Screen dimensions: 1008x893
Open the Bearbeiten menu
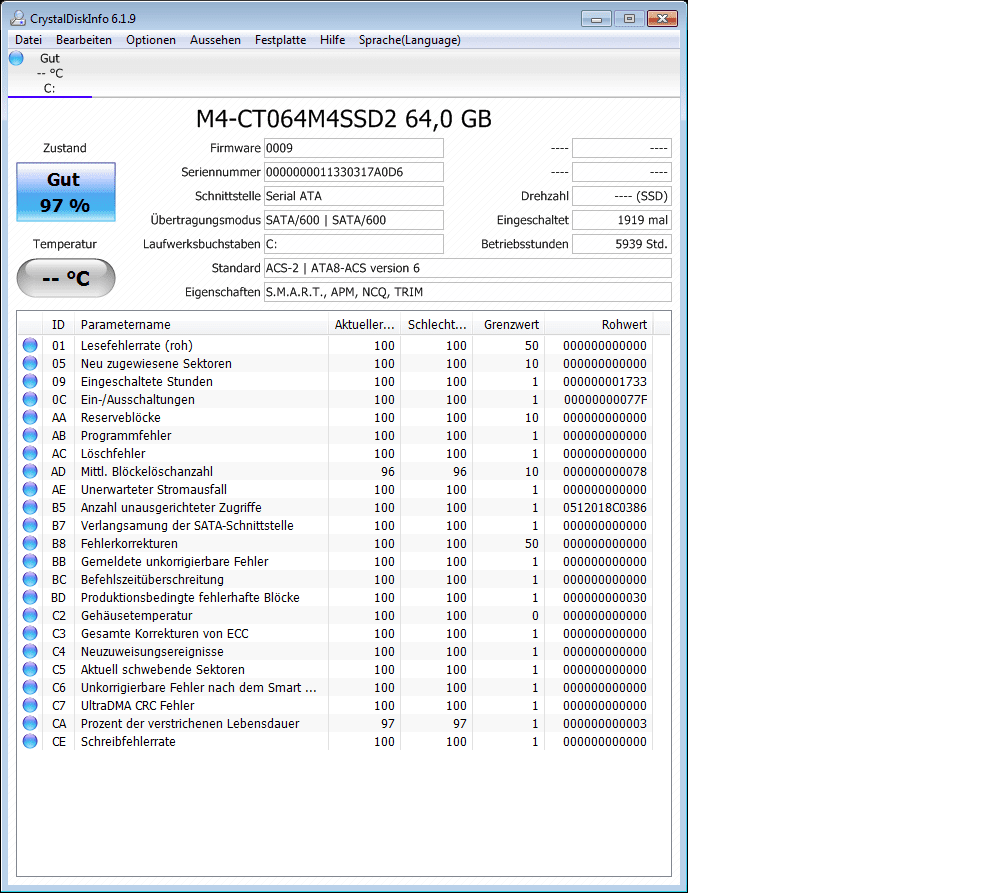point(84,40)
